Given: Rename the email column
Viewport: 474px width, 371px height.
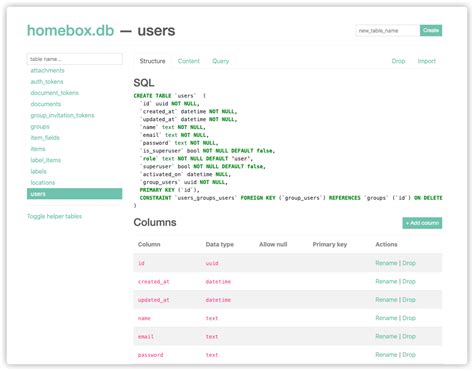Looking at the screenshot, I should tap(386, 336).
